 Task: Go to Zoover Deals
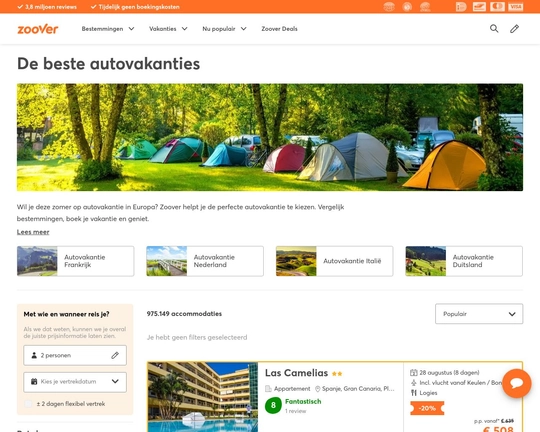point(279,29)
